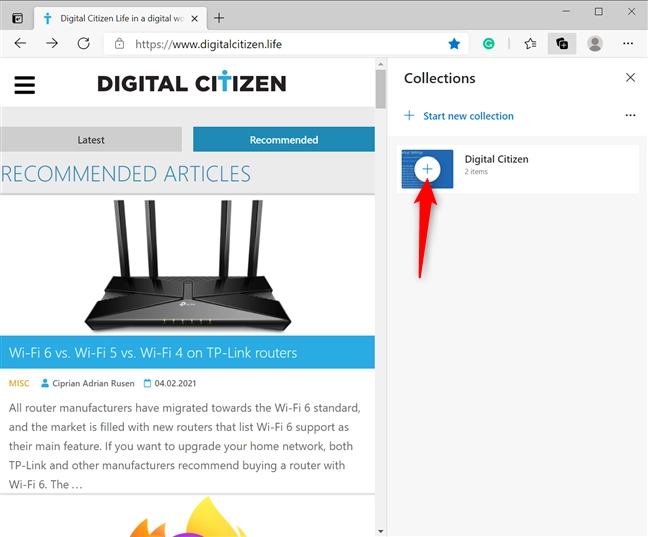The width and height of the screenshot is (648, 537).
Task: Switch to the Latest tab
Action: point(91,140)
